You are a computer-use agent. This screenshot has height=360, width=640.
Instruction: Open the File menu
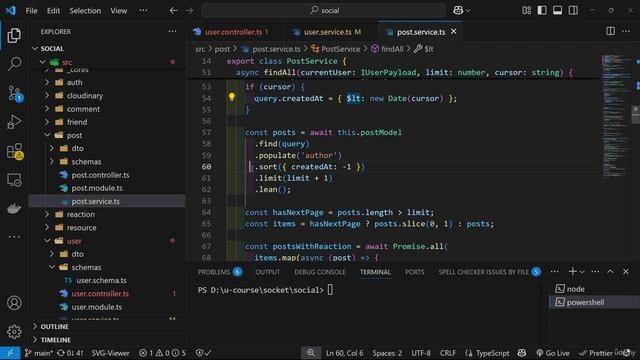pyautogui.click(x=31, y=11)
